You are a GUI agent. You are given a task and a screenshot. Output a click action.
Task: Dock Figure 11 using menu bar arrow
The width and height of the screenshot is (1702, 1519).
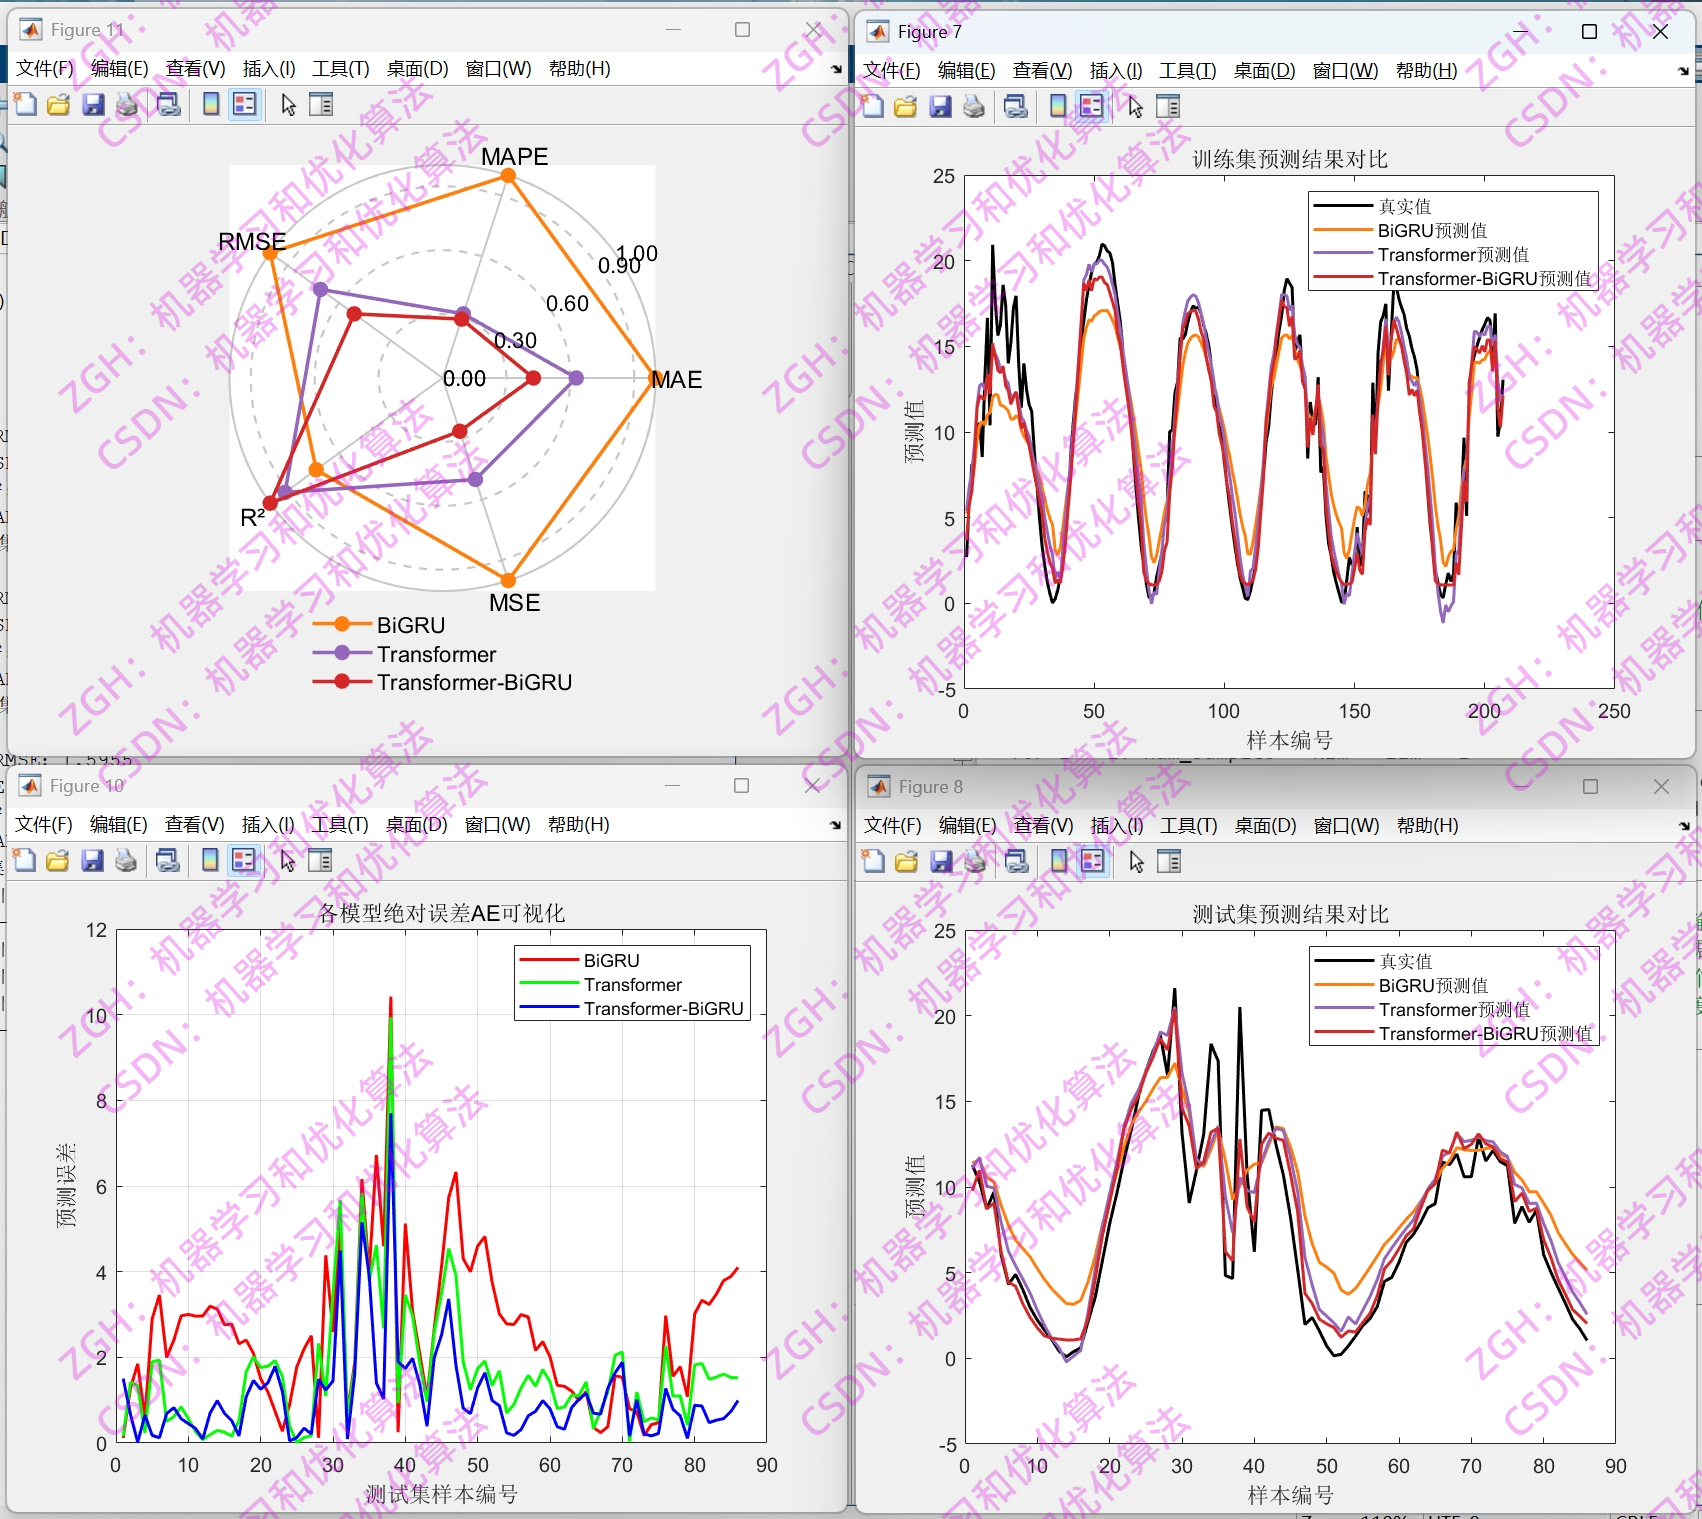click(x=836, y=69)
